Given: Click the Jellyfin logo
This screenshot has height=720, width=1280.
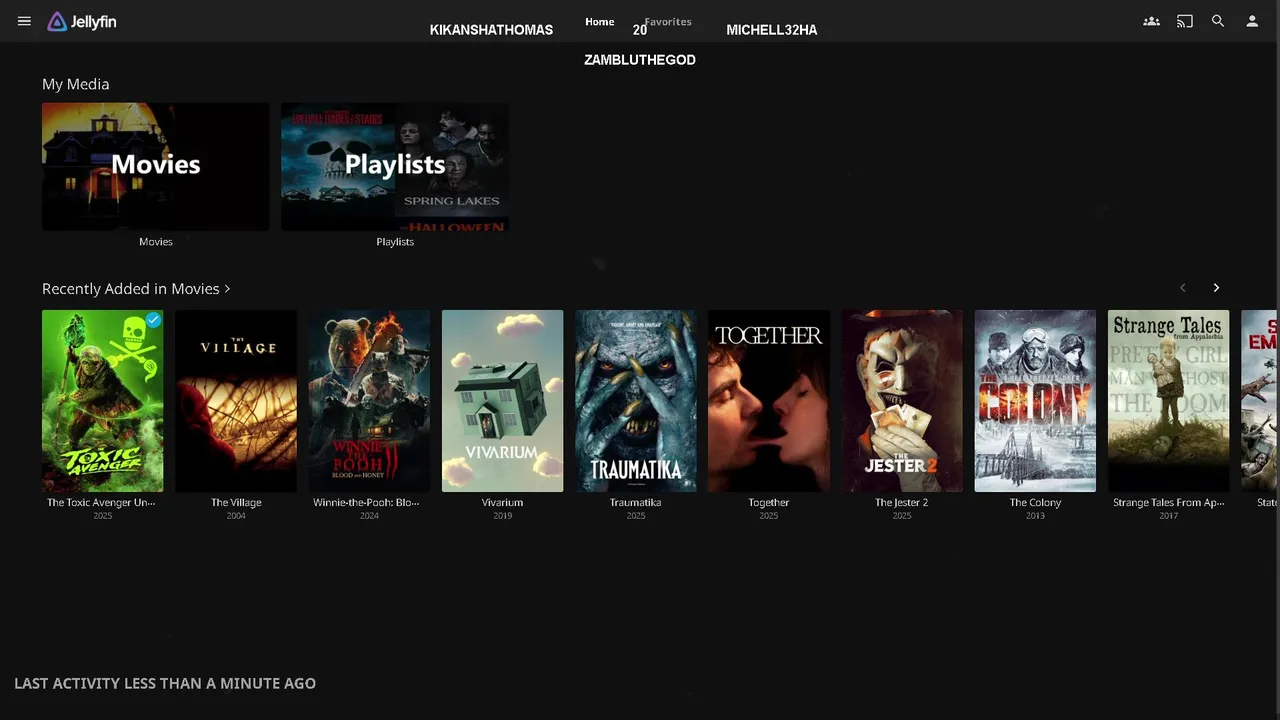Looking at the screenshot, I should pyautogui.click(x=82, y=21).
